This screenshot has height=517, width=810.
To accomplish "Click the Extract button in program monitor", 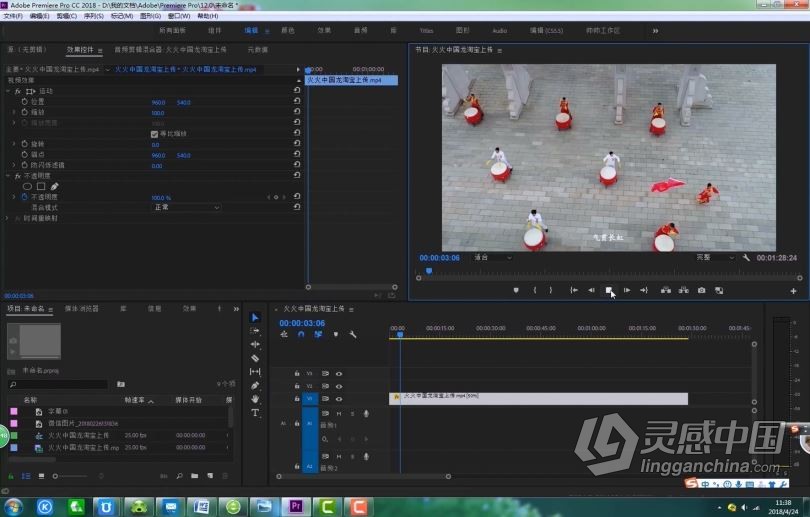I will pyautogui.click(x=683, y=290).
